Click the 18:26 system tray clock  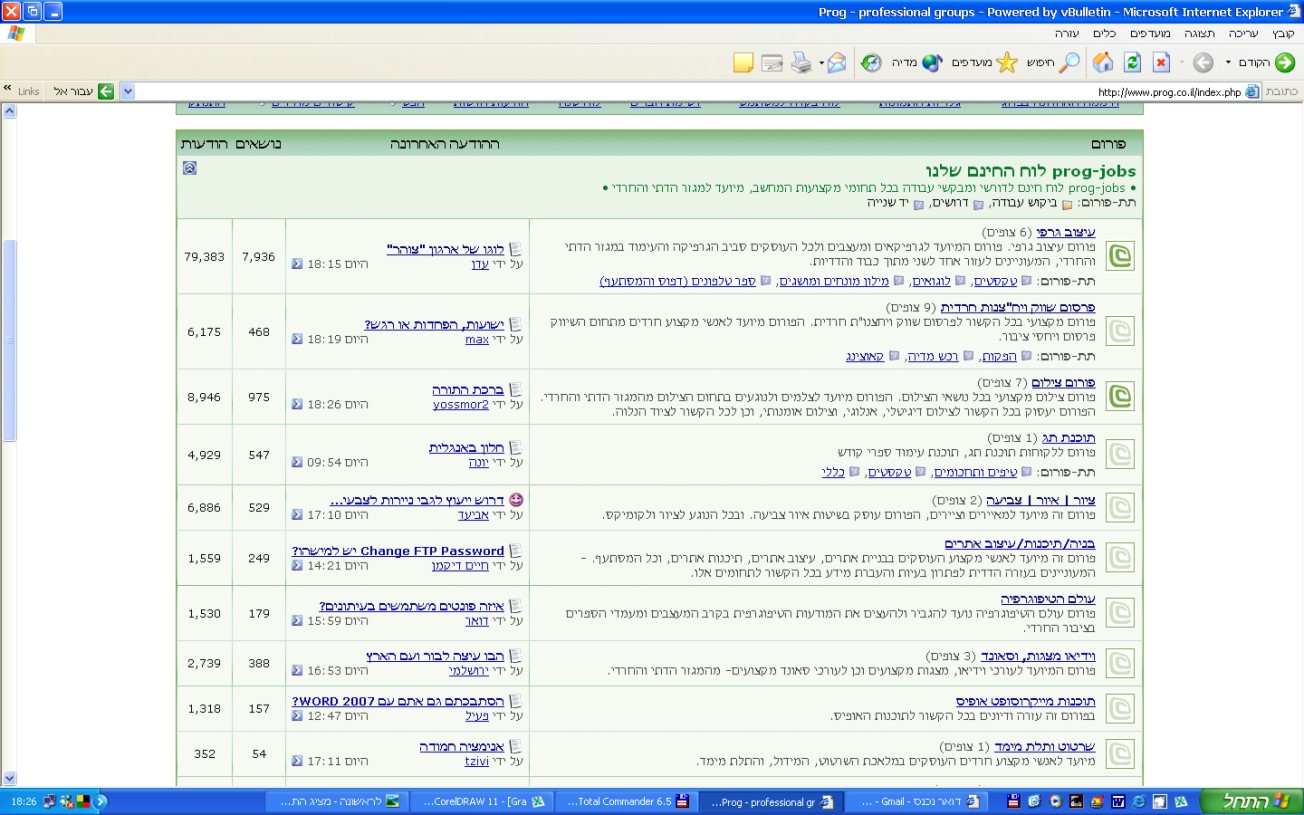(23, 801)
